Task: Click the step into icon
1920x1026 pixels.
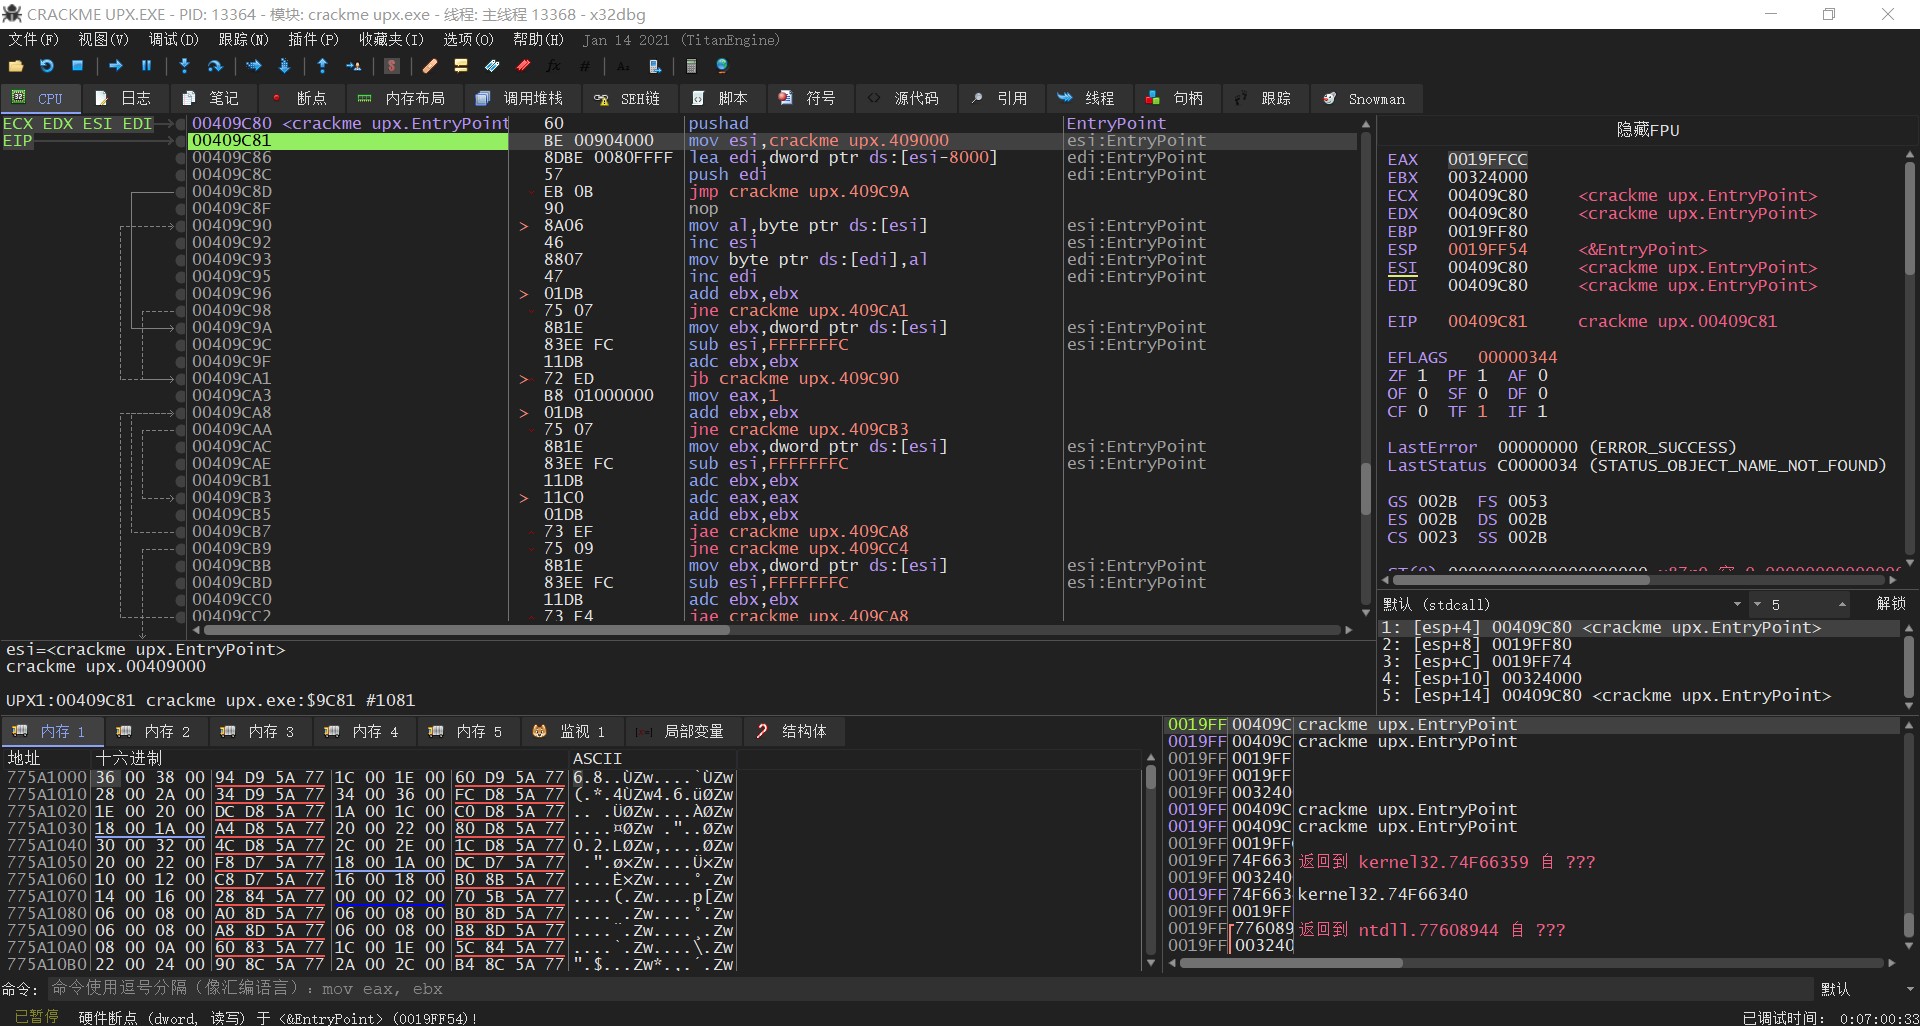Action: coord(184,66)
